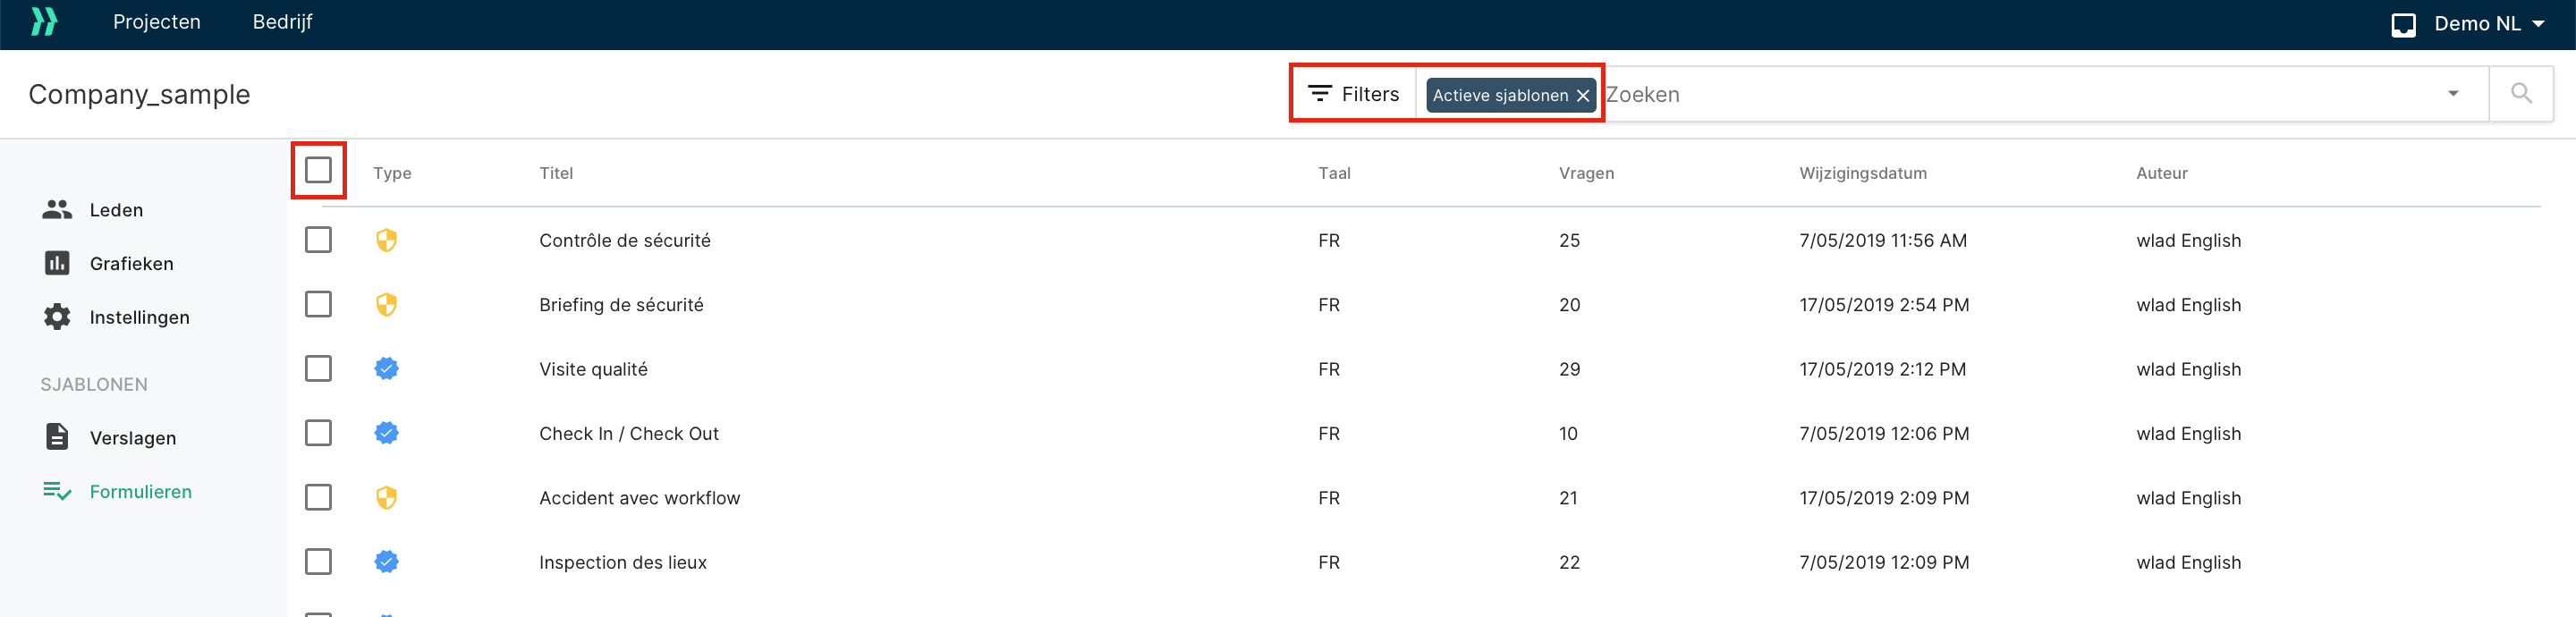Sort by the Type column header
The width and height of the screenshot is (2576, 617).
coord(392,173)
